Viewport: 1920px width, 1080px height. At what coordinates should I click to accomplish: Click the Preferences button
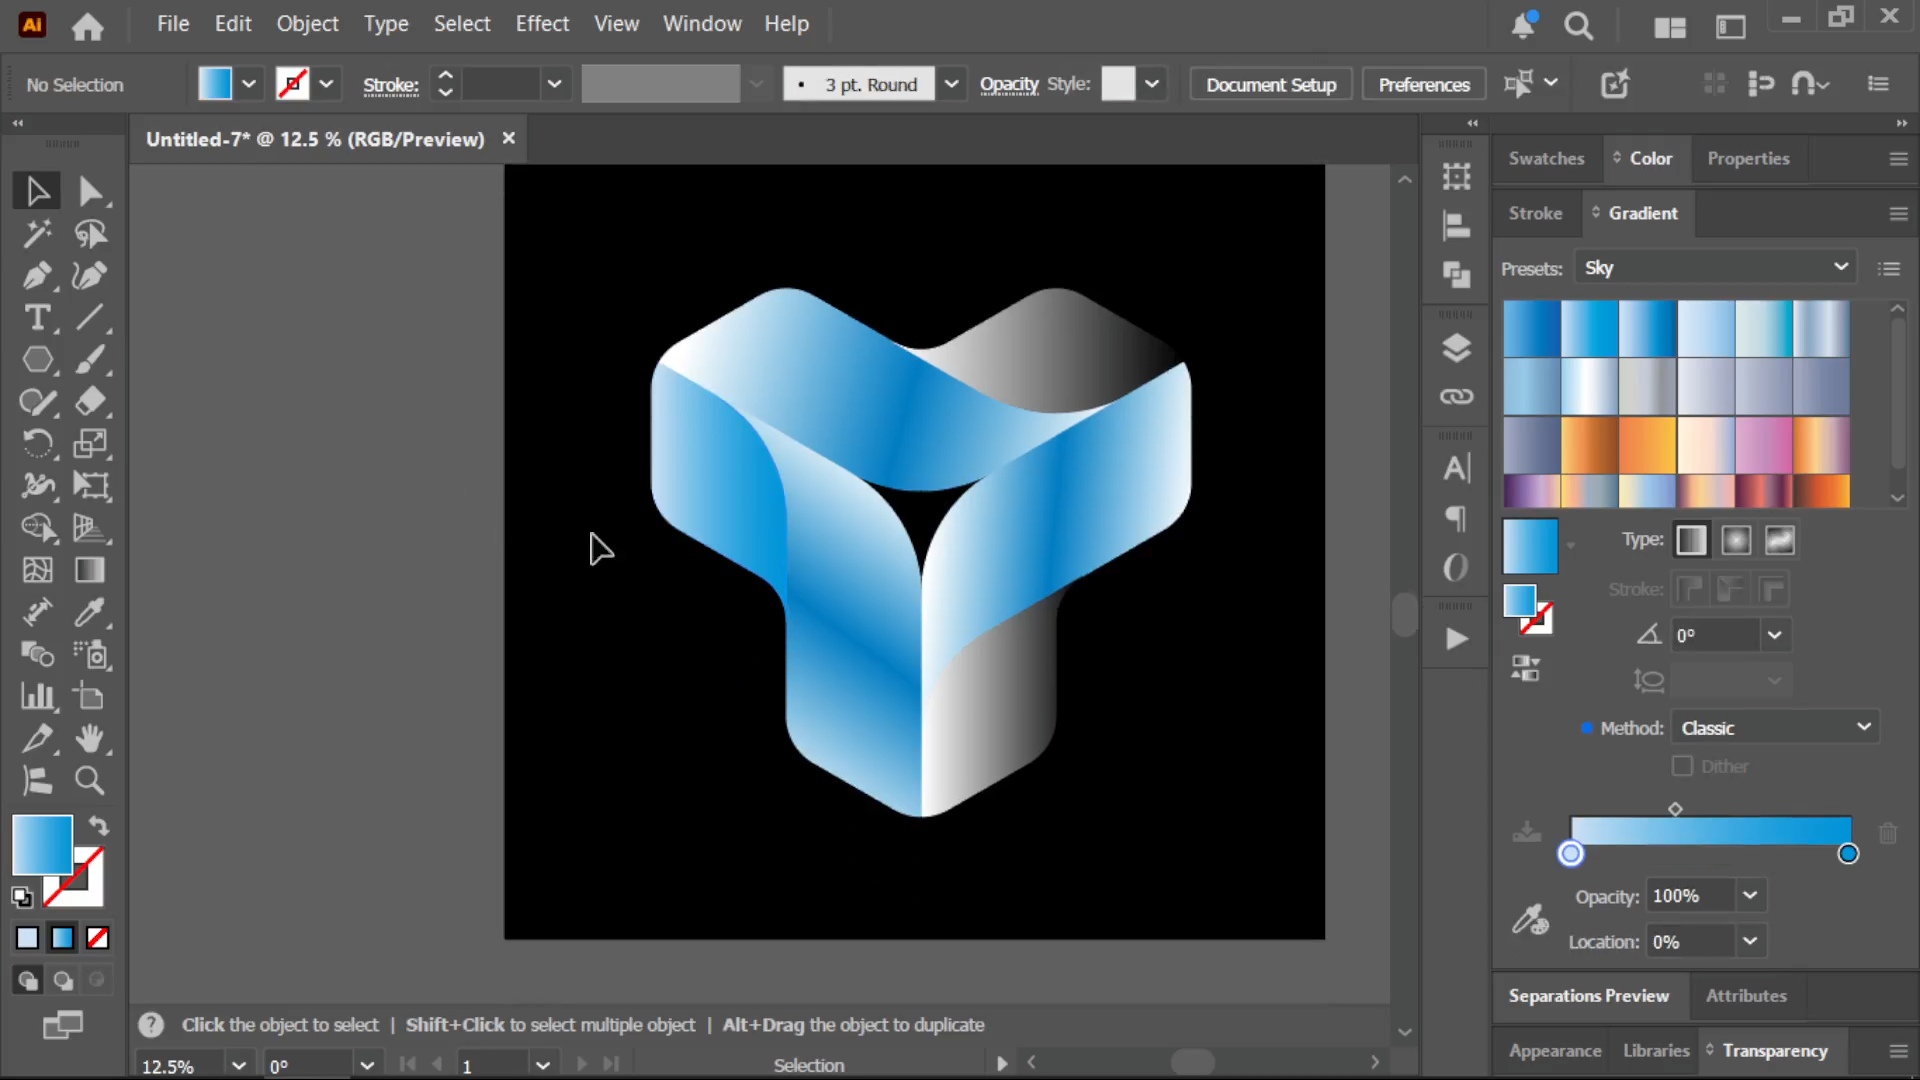pyautogui.click(x=1424, y=85)
